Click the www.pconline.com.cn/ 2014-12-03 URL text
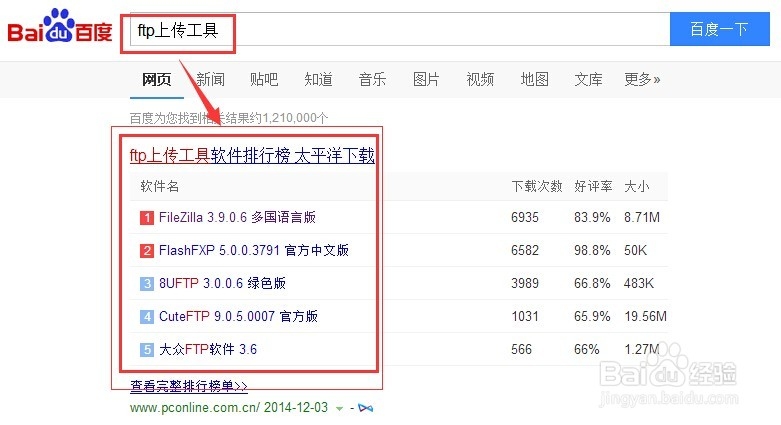Screen dimensions: 781x425 (x=229, y=408)
